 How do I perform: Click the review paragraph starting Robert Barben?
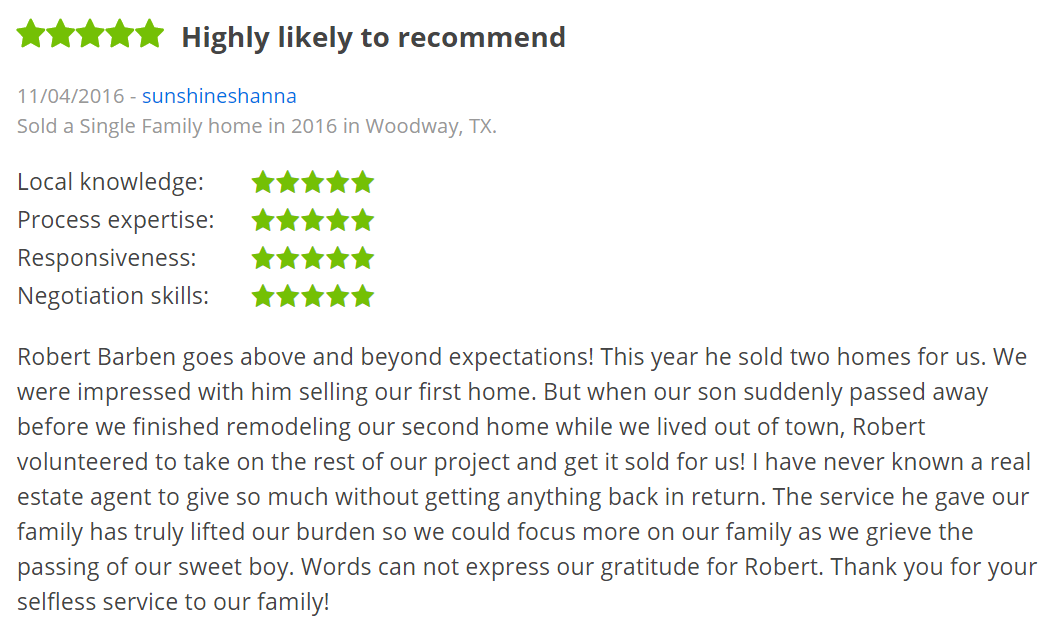coord(526,479)
